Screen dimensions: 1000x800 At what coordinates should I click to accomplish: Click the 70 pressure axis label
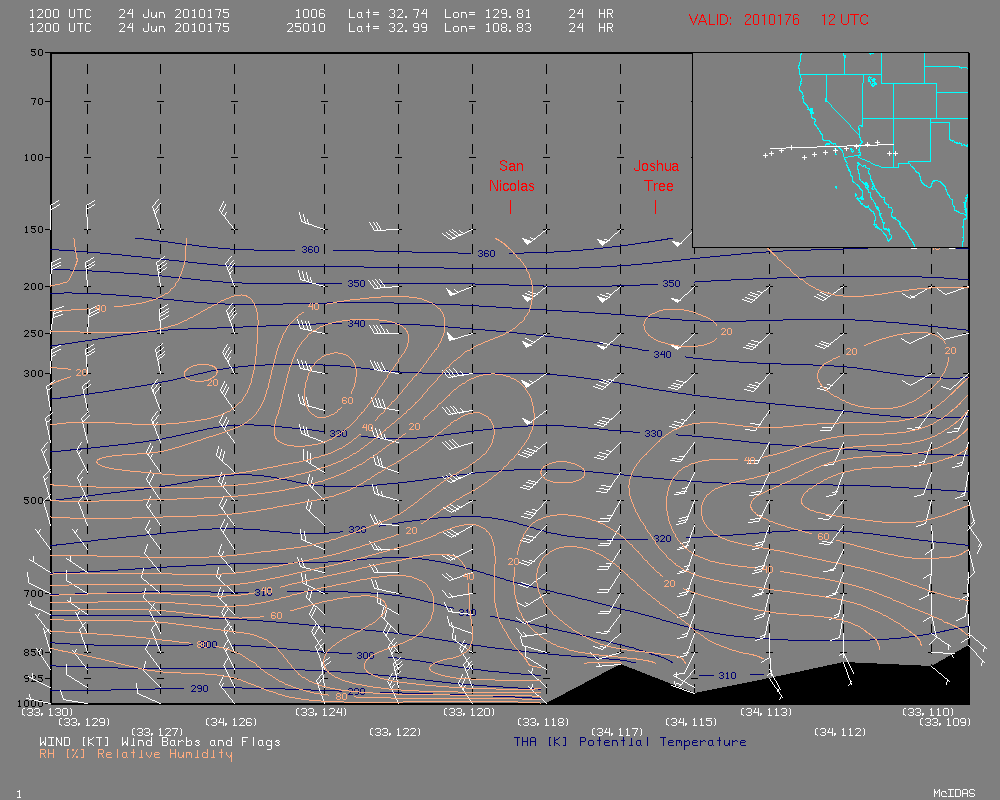click(x=37, y=101)
